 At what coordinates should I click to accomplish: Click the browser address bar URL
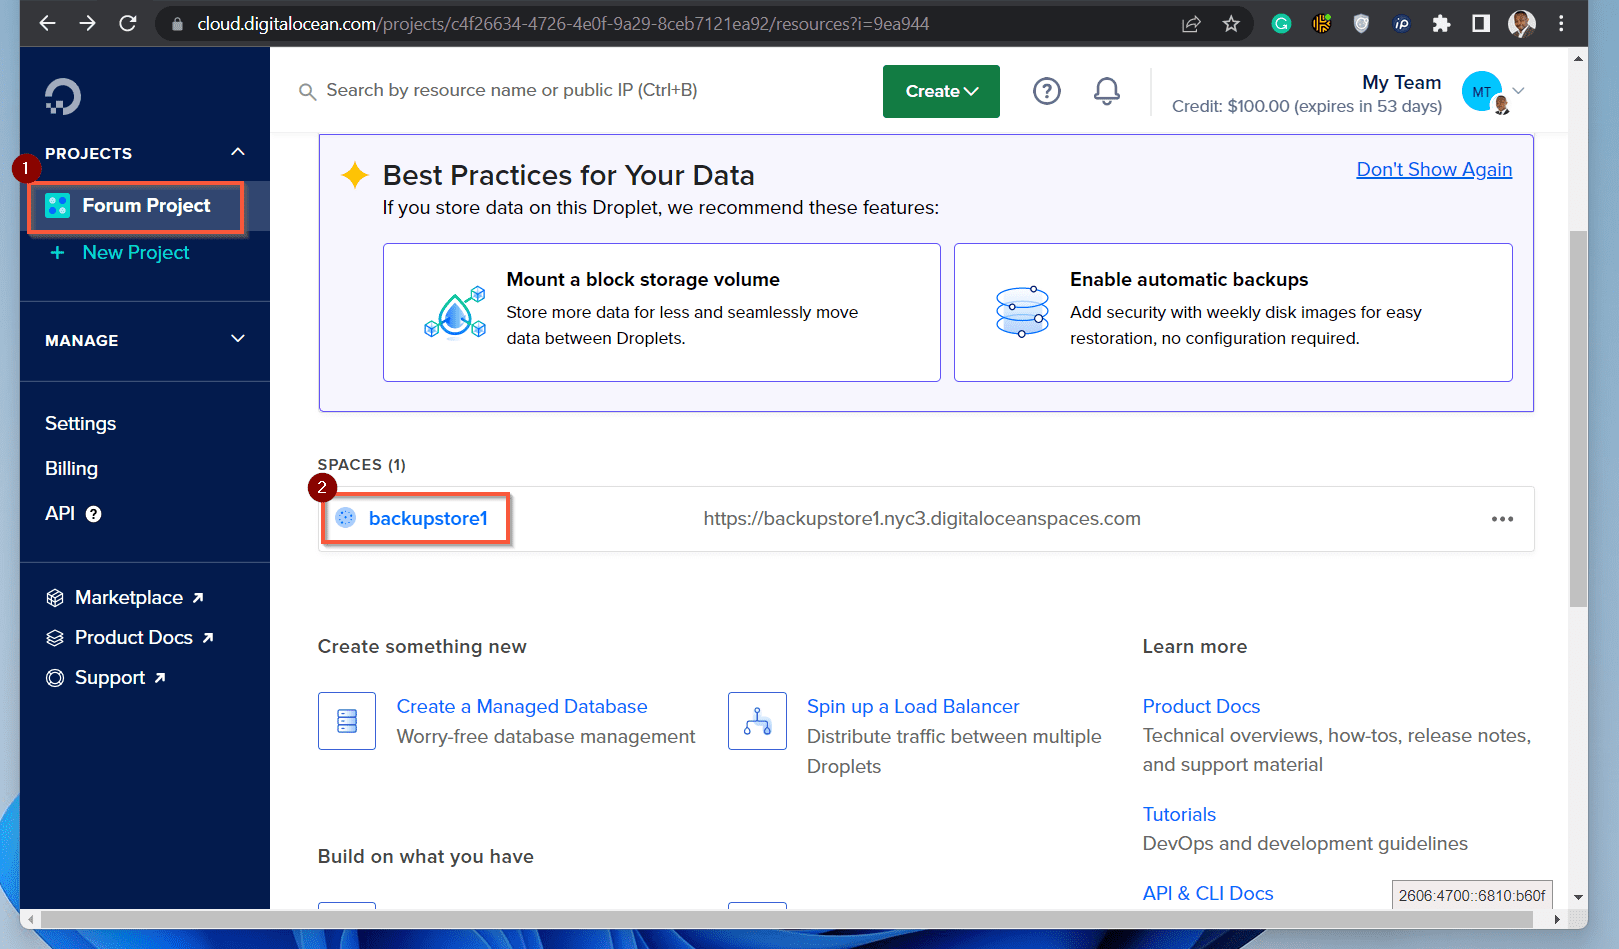[563, 24]
